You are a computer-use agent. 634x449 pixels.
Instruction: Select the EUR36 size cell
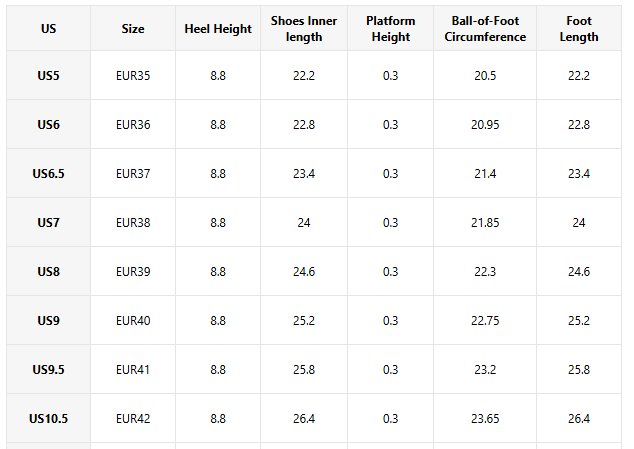(x=133, y=125)
